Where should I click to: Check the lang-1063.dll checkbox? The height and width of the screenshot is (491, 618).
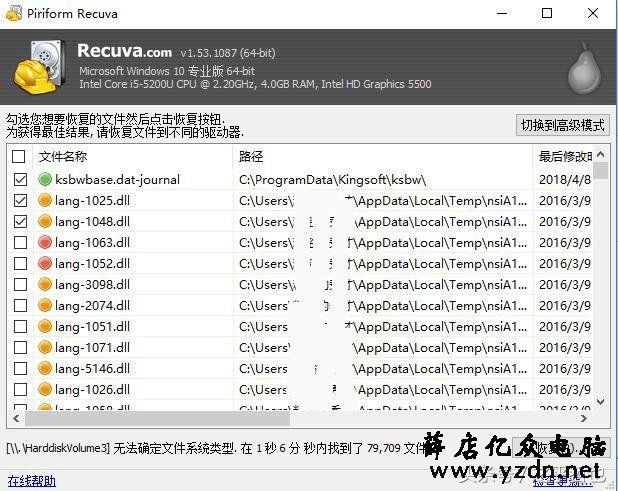[20, 242]
